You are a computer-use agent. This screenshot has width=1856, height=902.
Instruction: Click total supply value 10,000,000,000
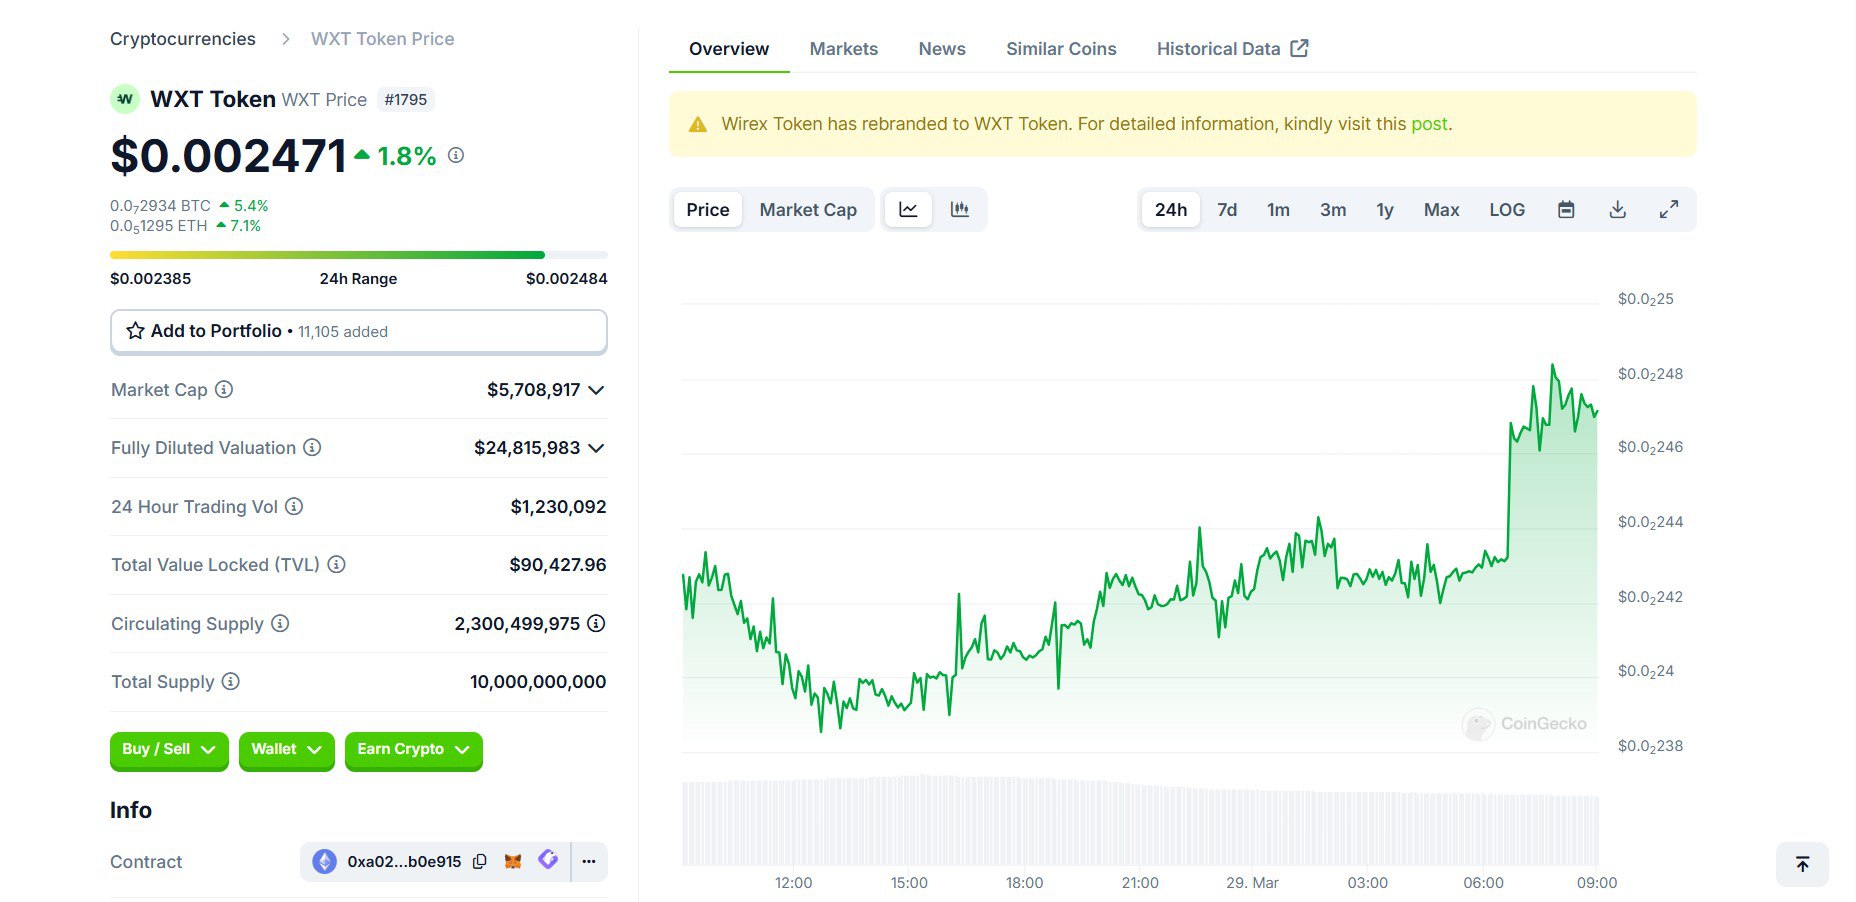tap(538, 682)
